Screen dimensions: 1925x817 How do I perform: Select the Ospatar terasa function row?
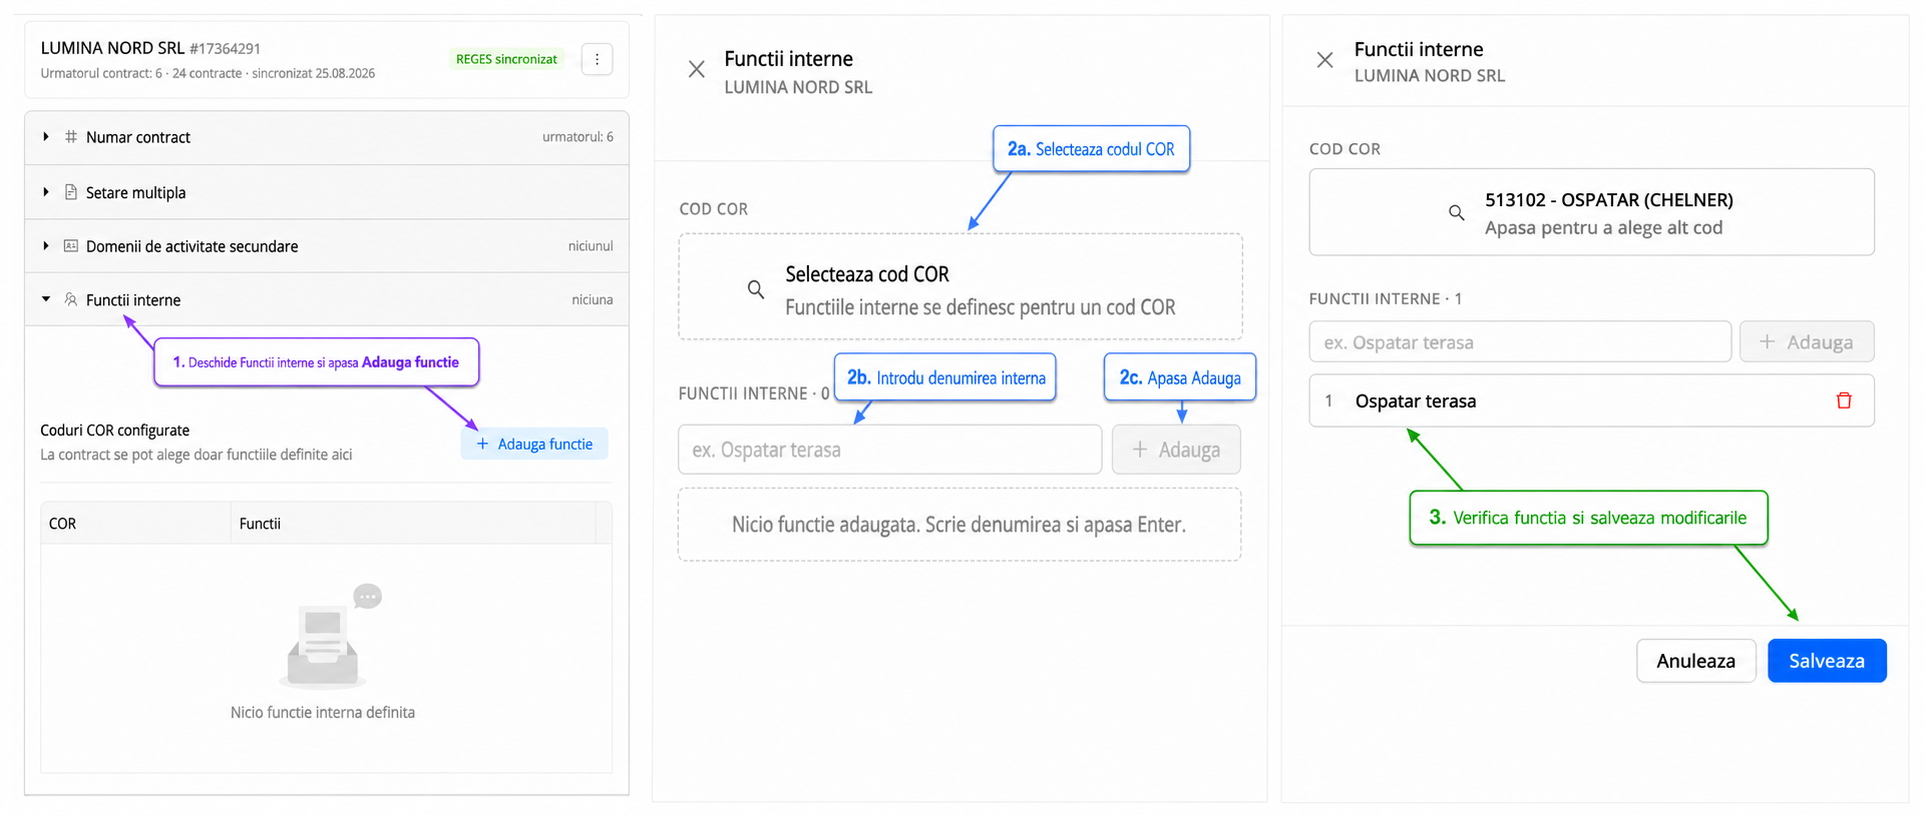[1591, 401]
